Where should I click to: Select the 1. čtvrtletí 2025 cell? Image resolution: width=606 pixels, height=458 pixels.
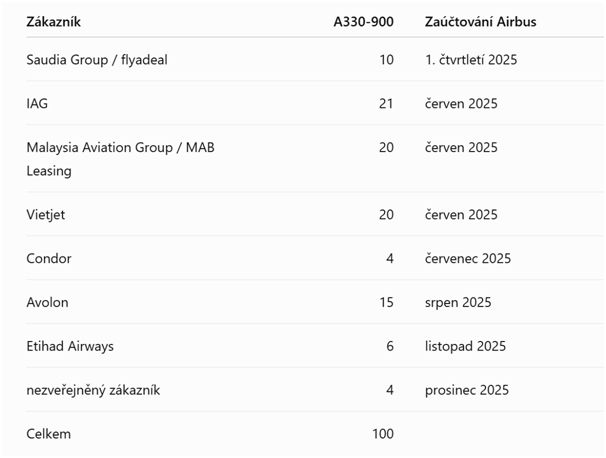tap(471, 60)
